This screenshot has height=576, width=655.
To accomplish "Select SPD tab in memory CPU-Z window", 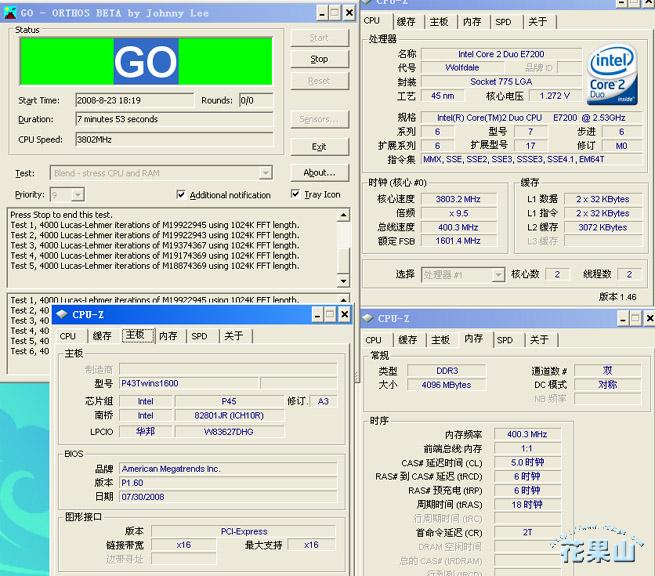I will [505, 340].
